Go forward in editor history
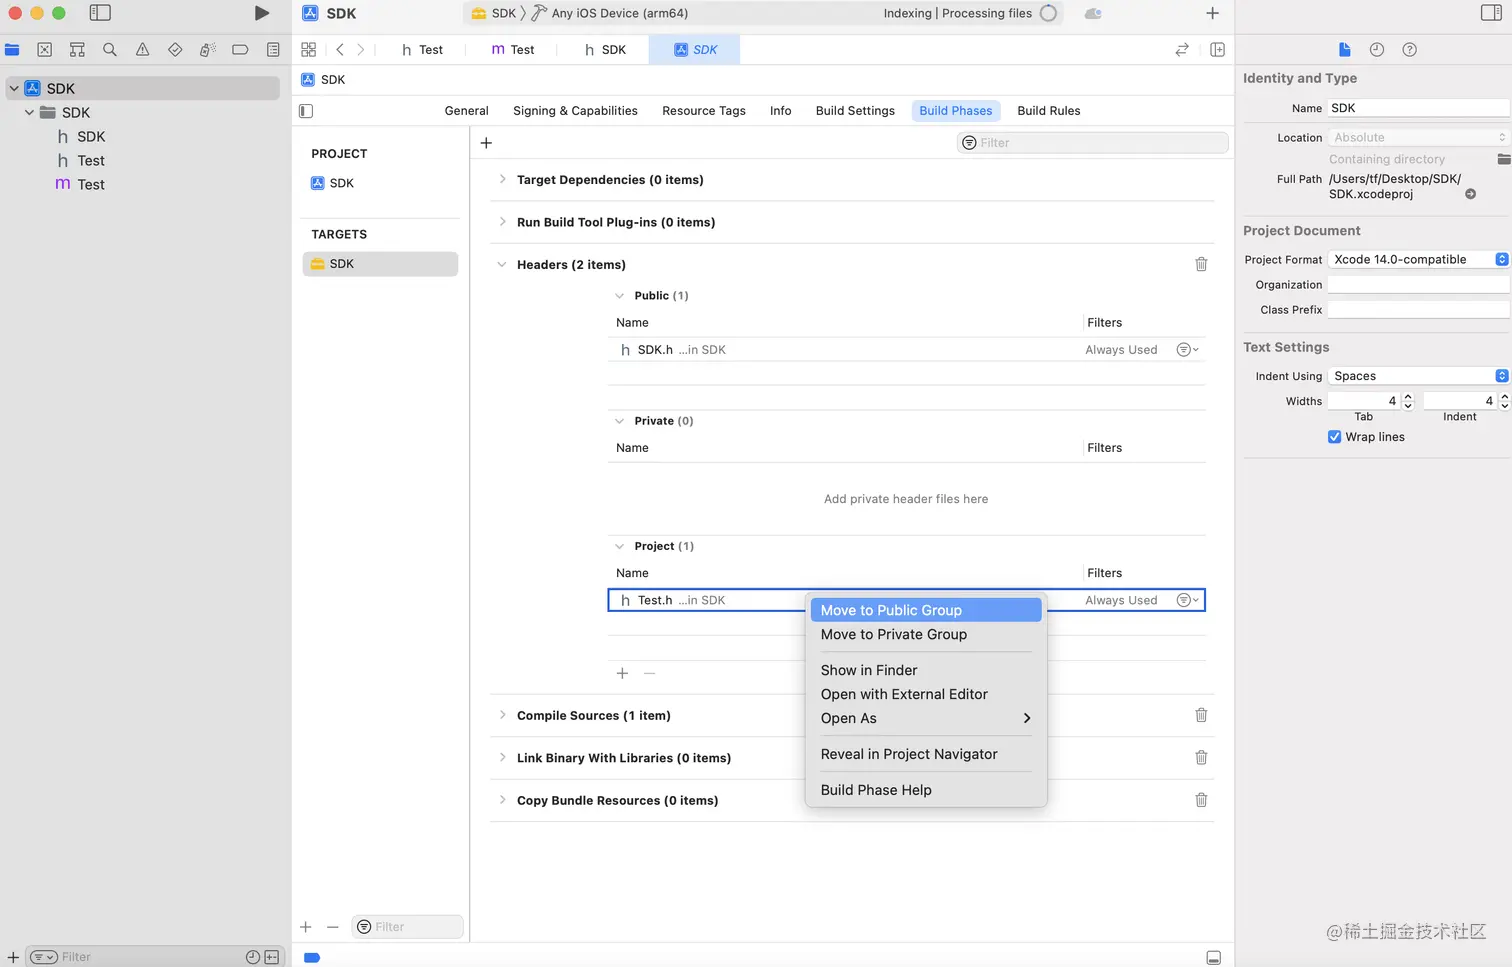The width and height of the screenshot is (1512, 967). [361, 50]
